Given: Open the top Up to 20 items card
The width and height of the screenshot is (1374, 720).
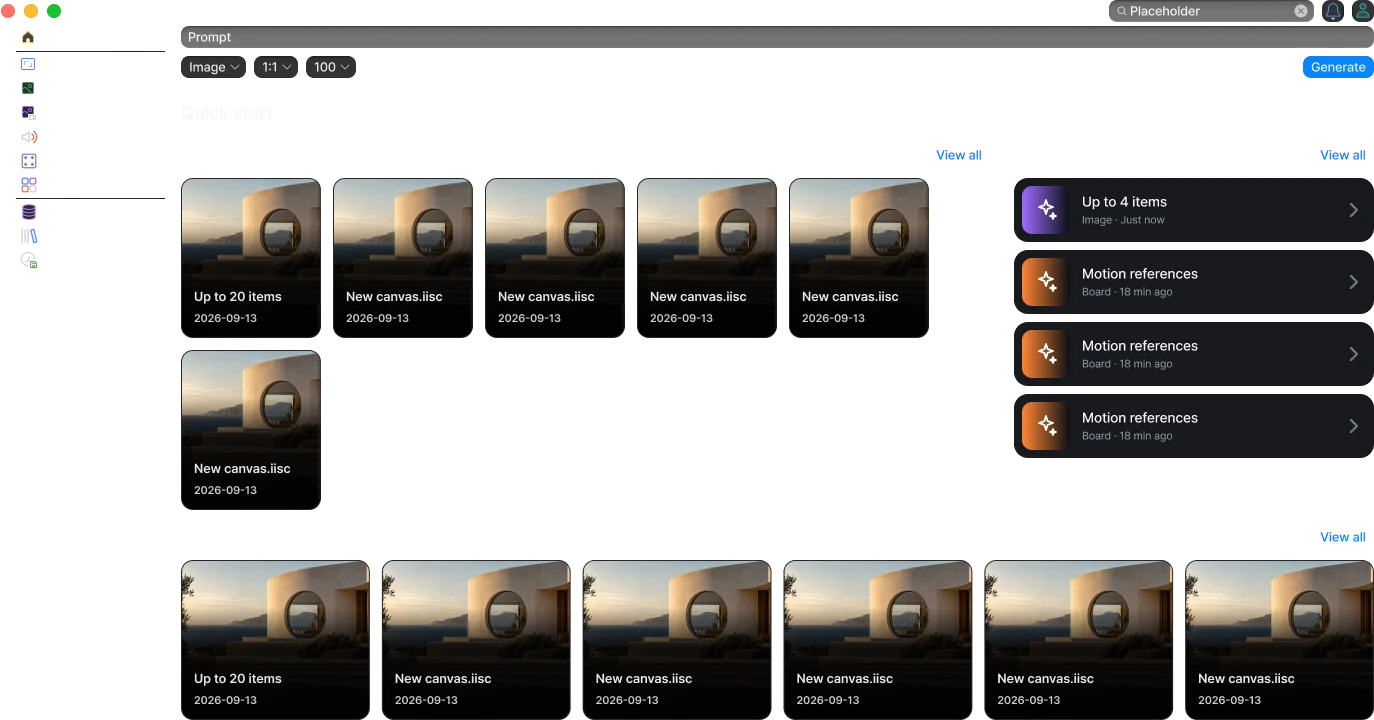Looking at the screenshot, I should [x=251, y=258].
